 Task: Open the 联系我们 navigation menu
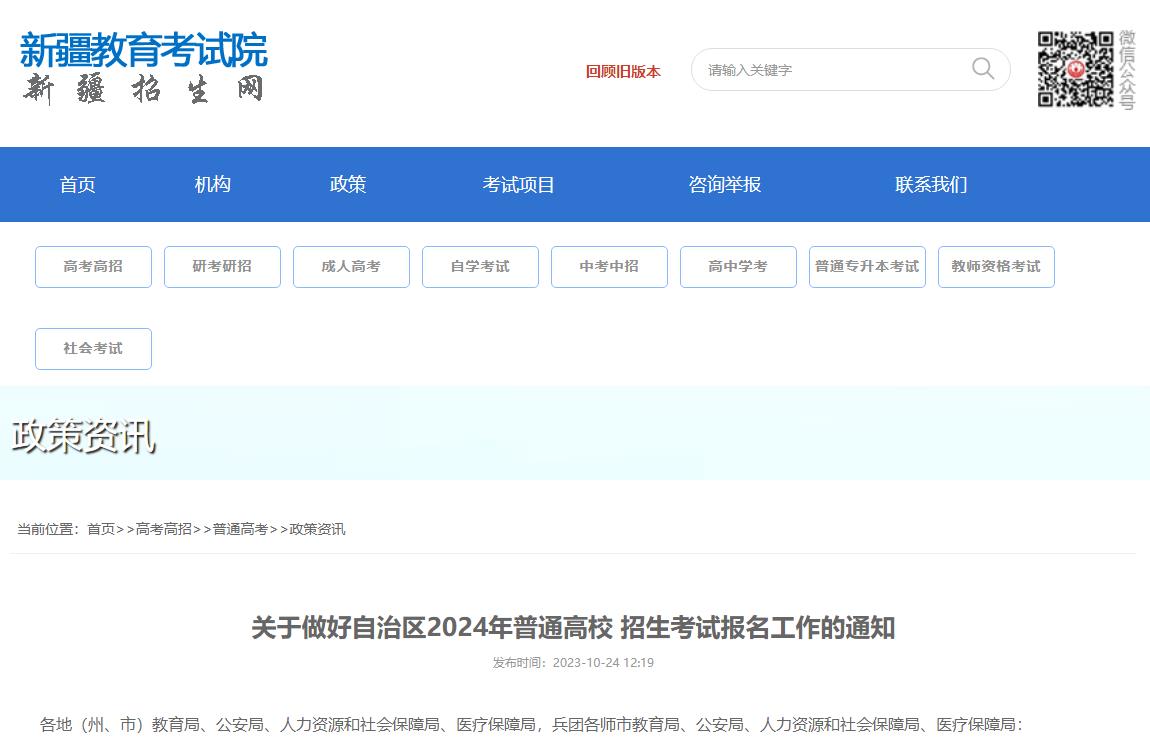931,184
